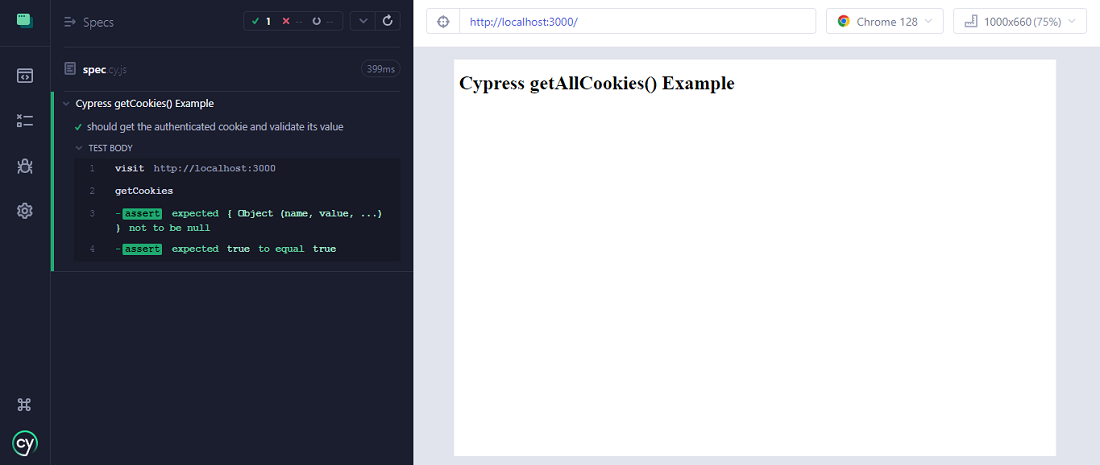Image resolution: width=1100 pixels, height=465 pixels.
Task: Click the Cypress getAllCookies() Example heading
Action: click(596, 83)
